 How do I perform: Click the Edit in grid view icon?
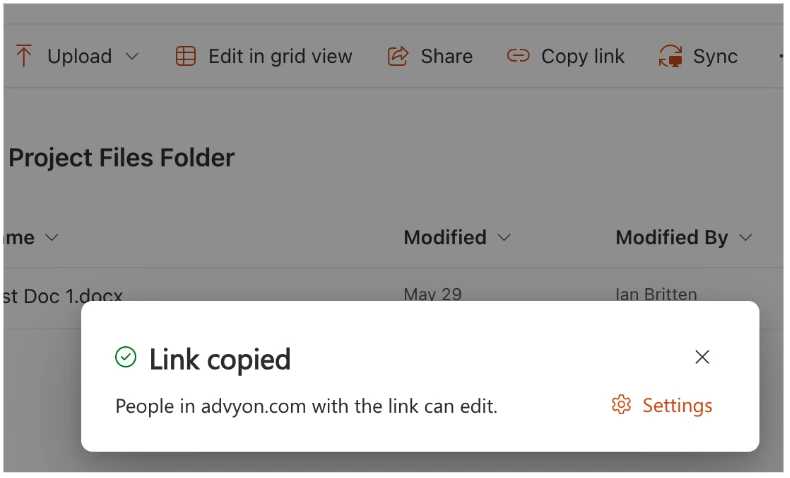click(x=186, y=56)
